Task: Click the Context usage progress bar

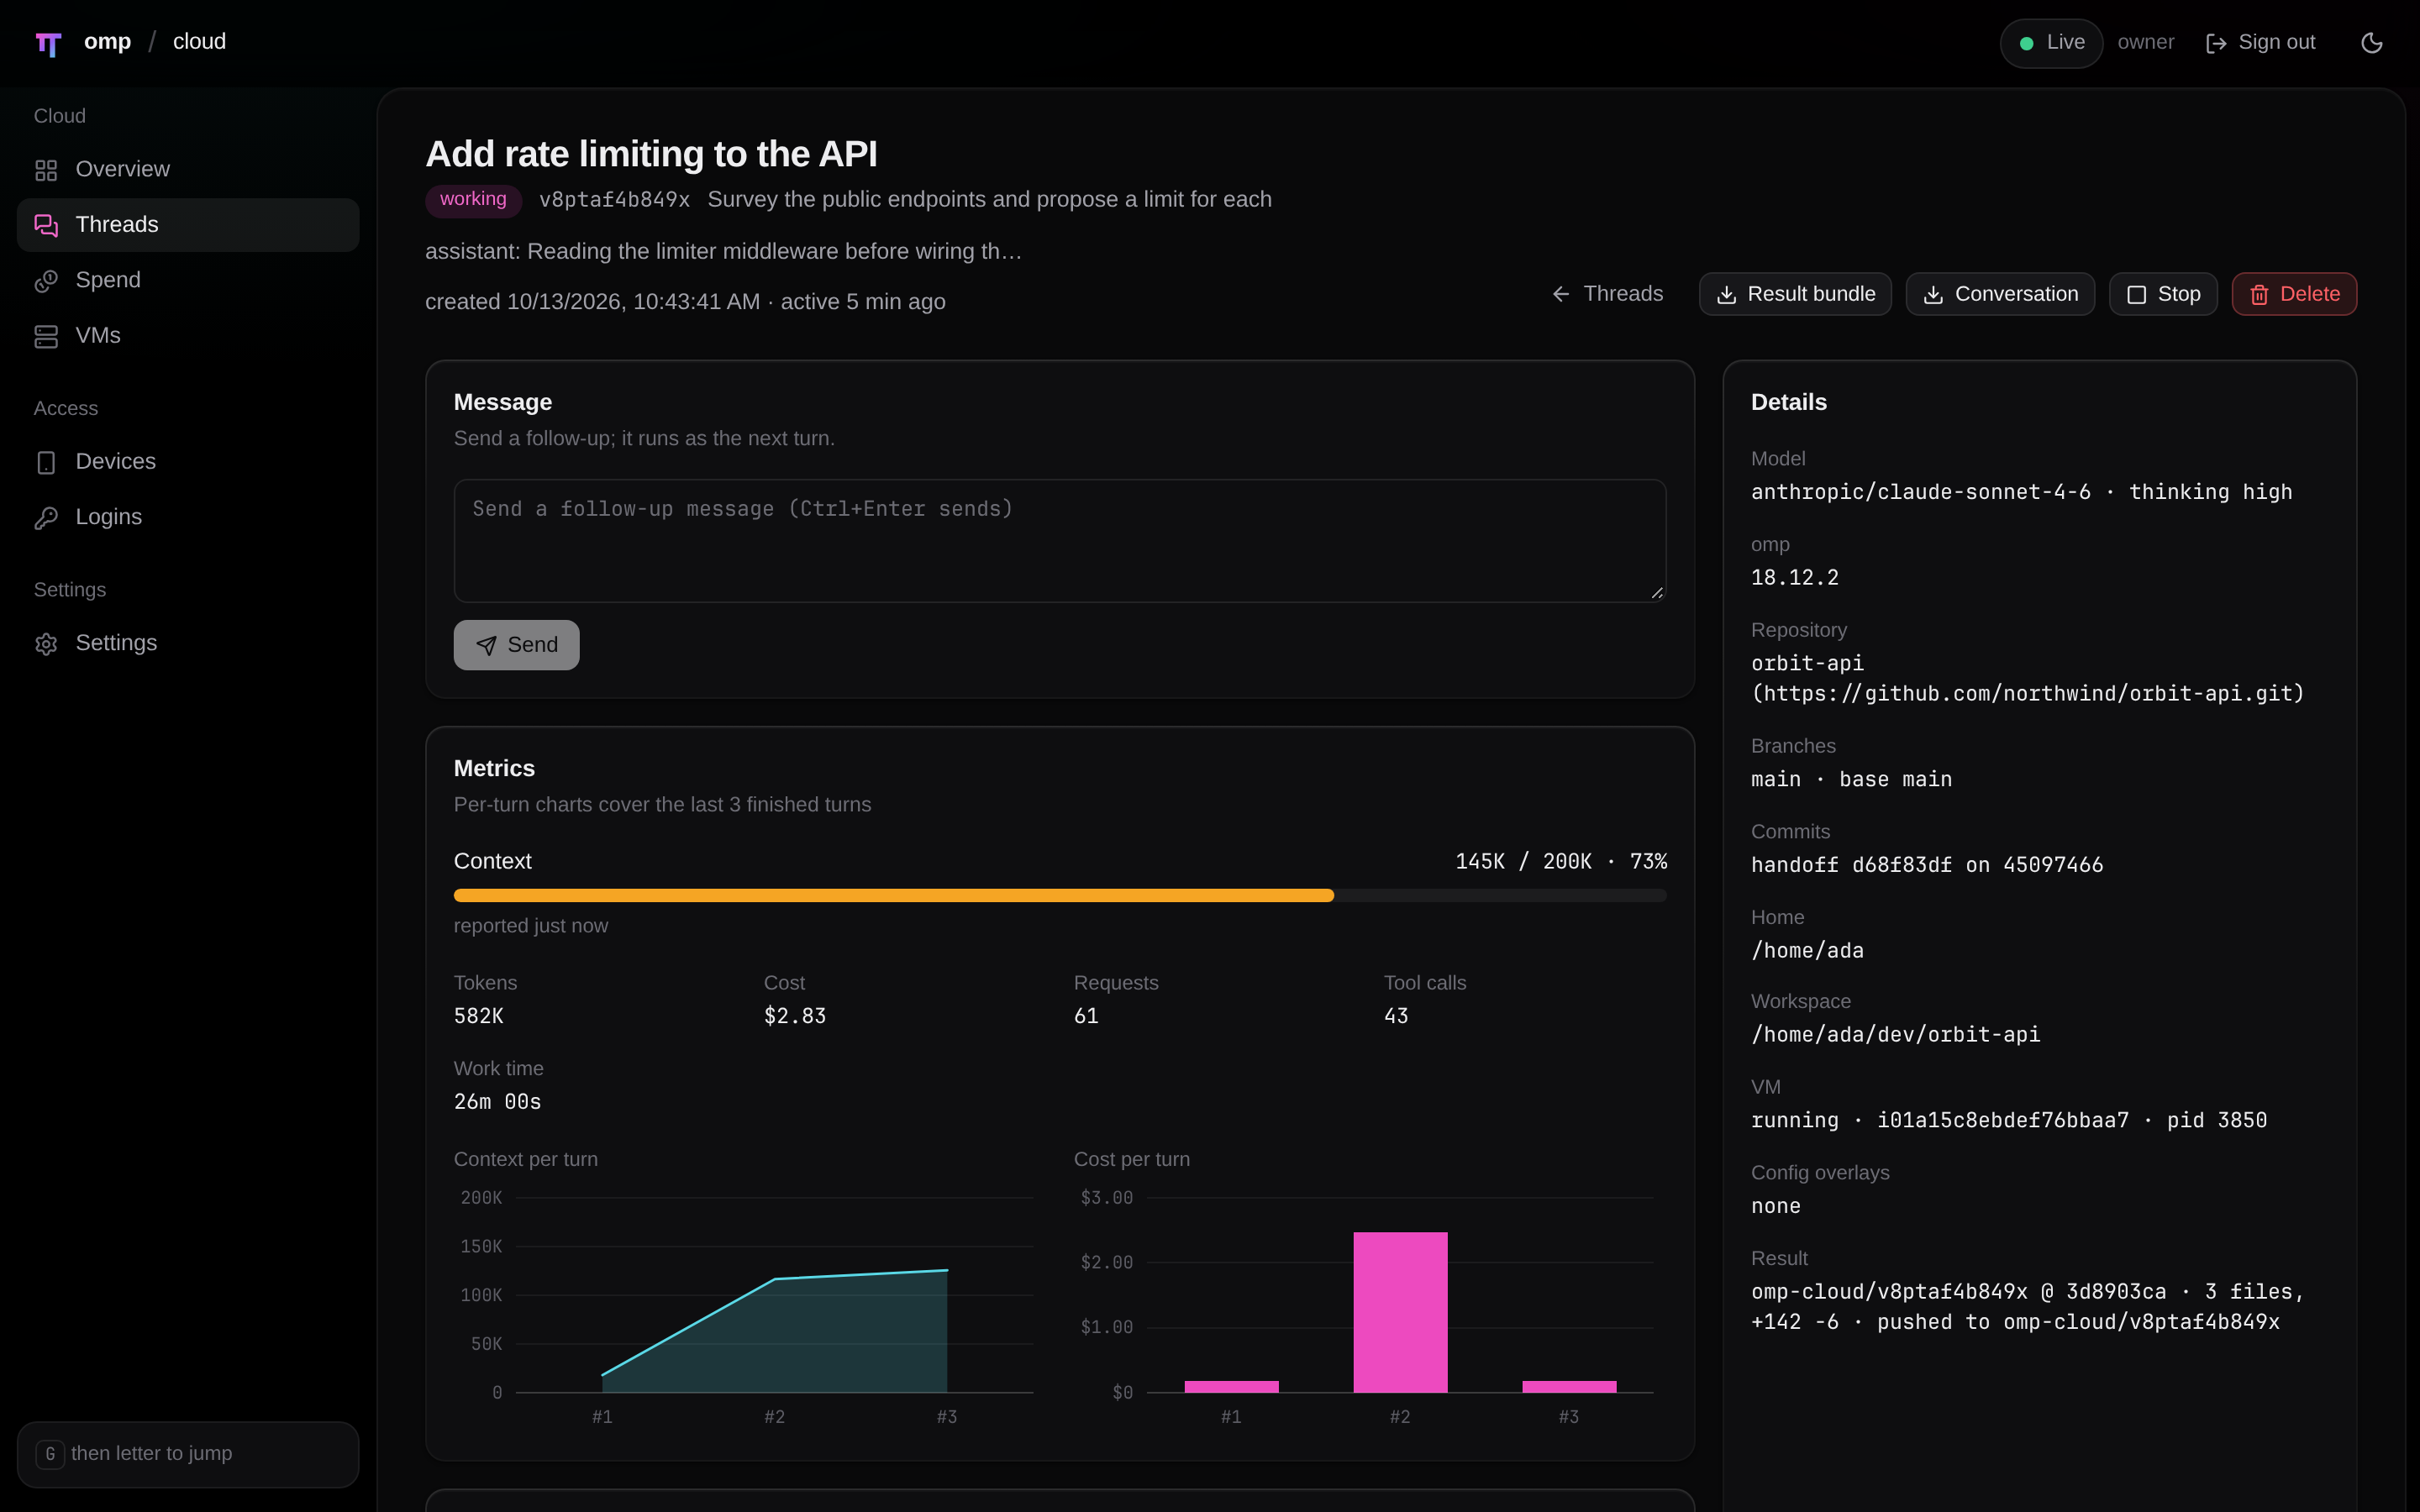Action: 1060,895
